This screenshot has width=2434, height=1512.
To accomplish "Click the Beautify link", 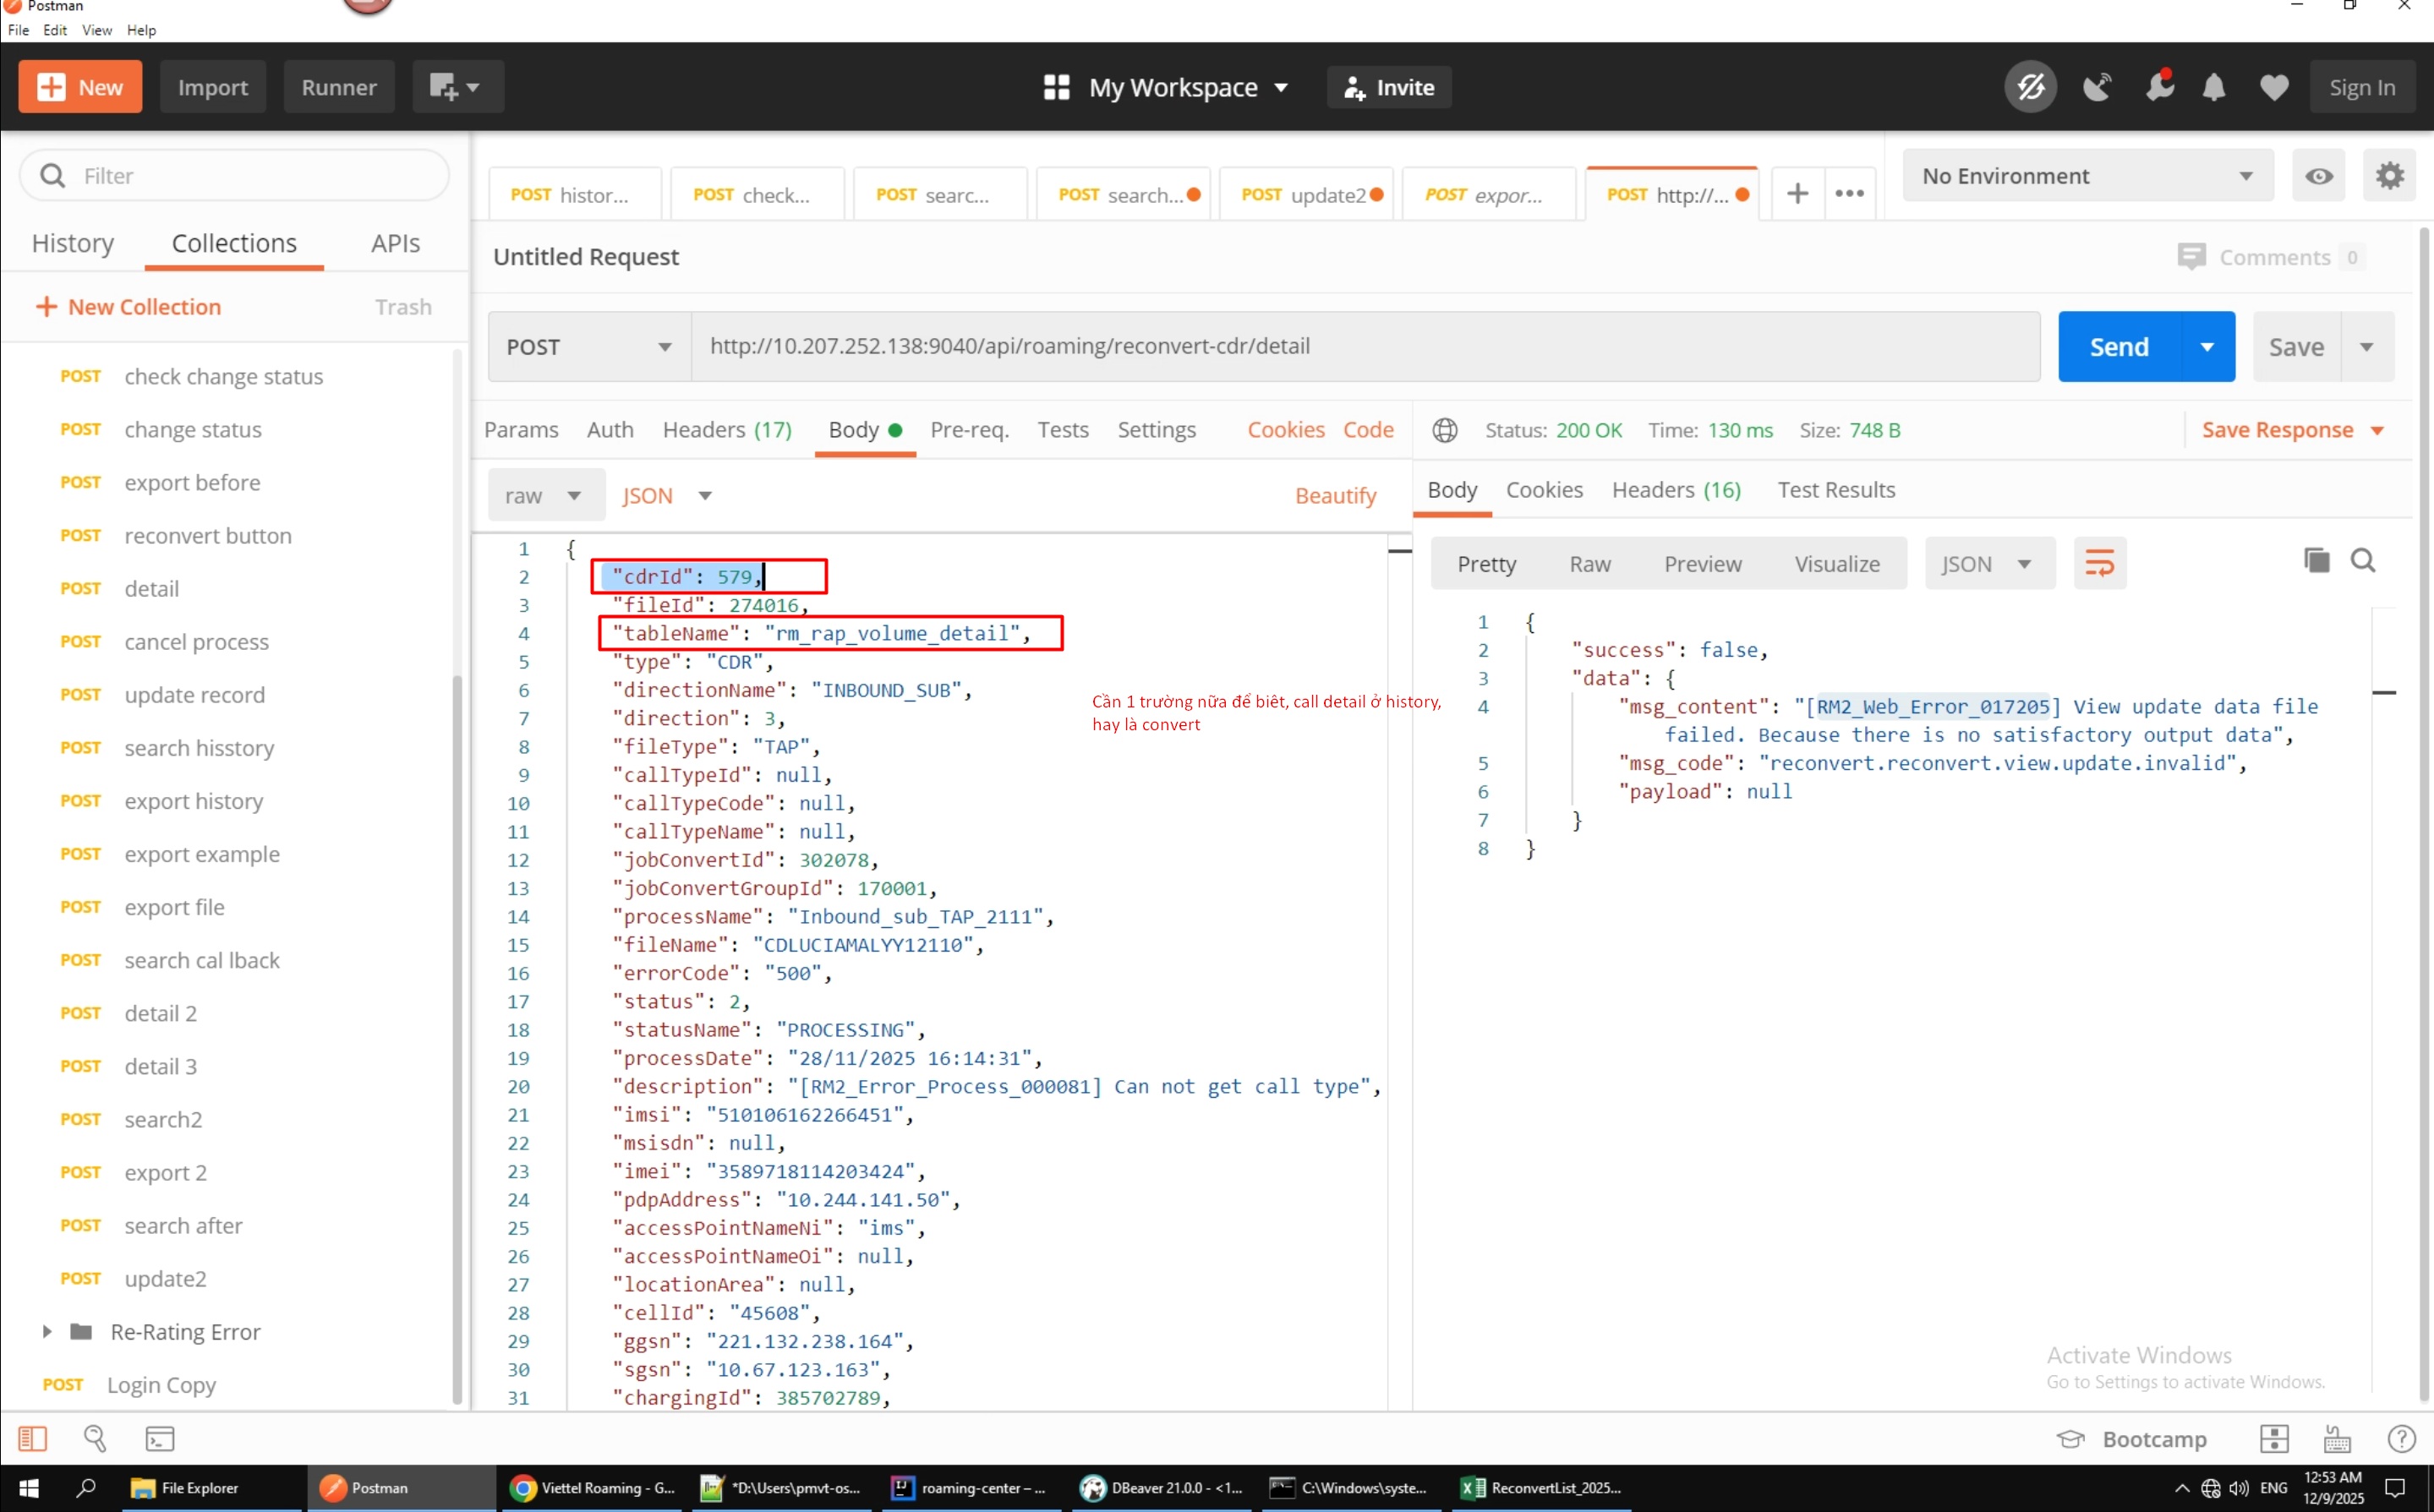I will click(x=1335, y=496).
